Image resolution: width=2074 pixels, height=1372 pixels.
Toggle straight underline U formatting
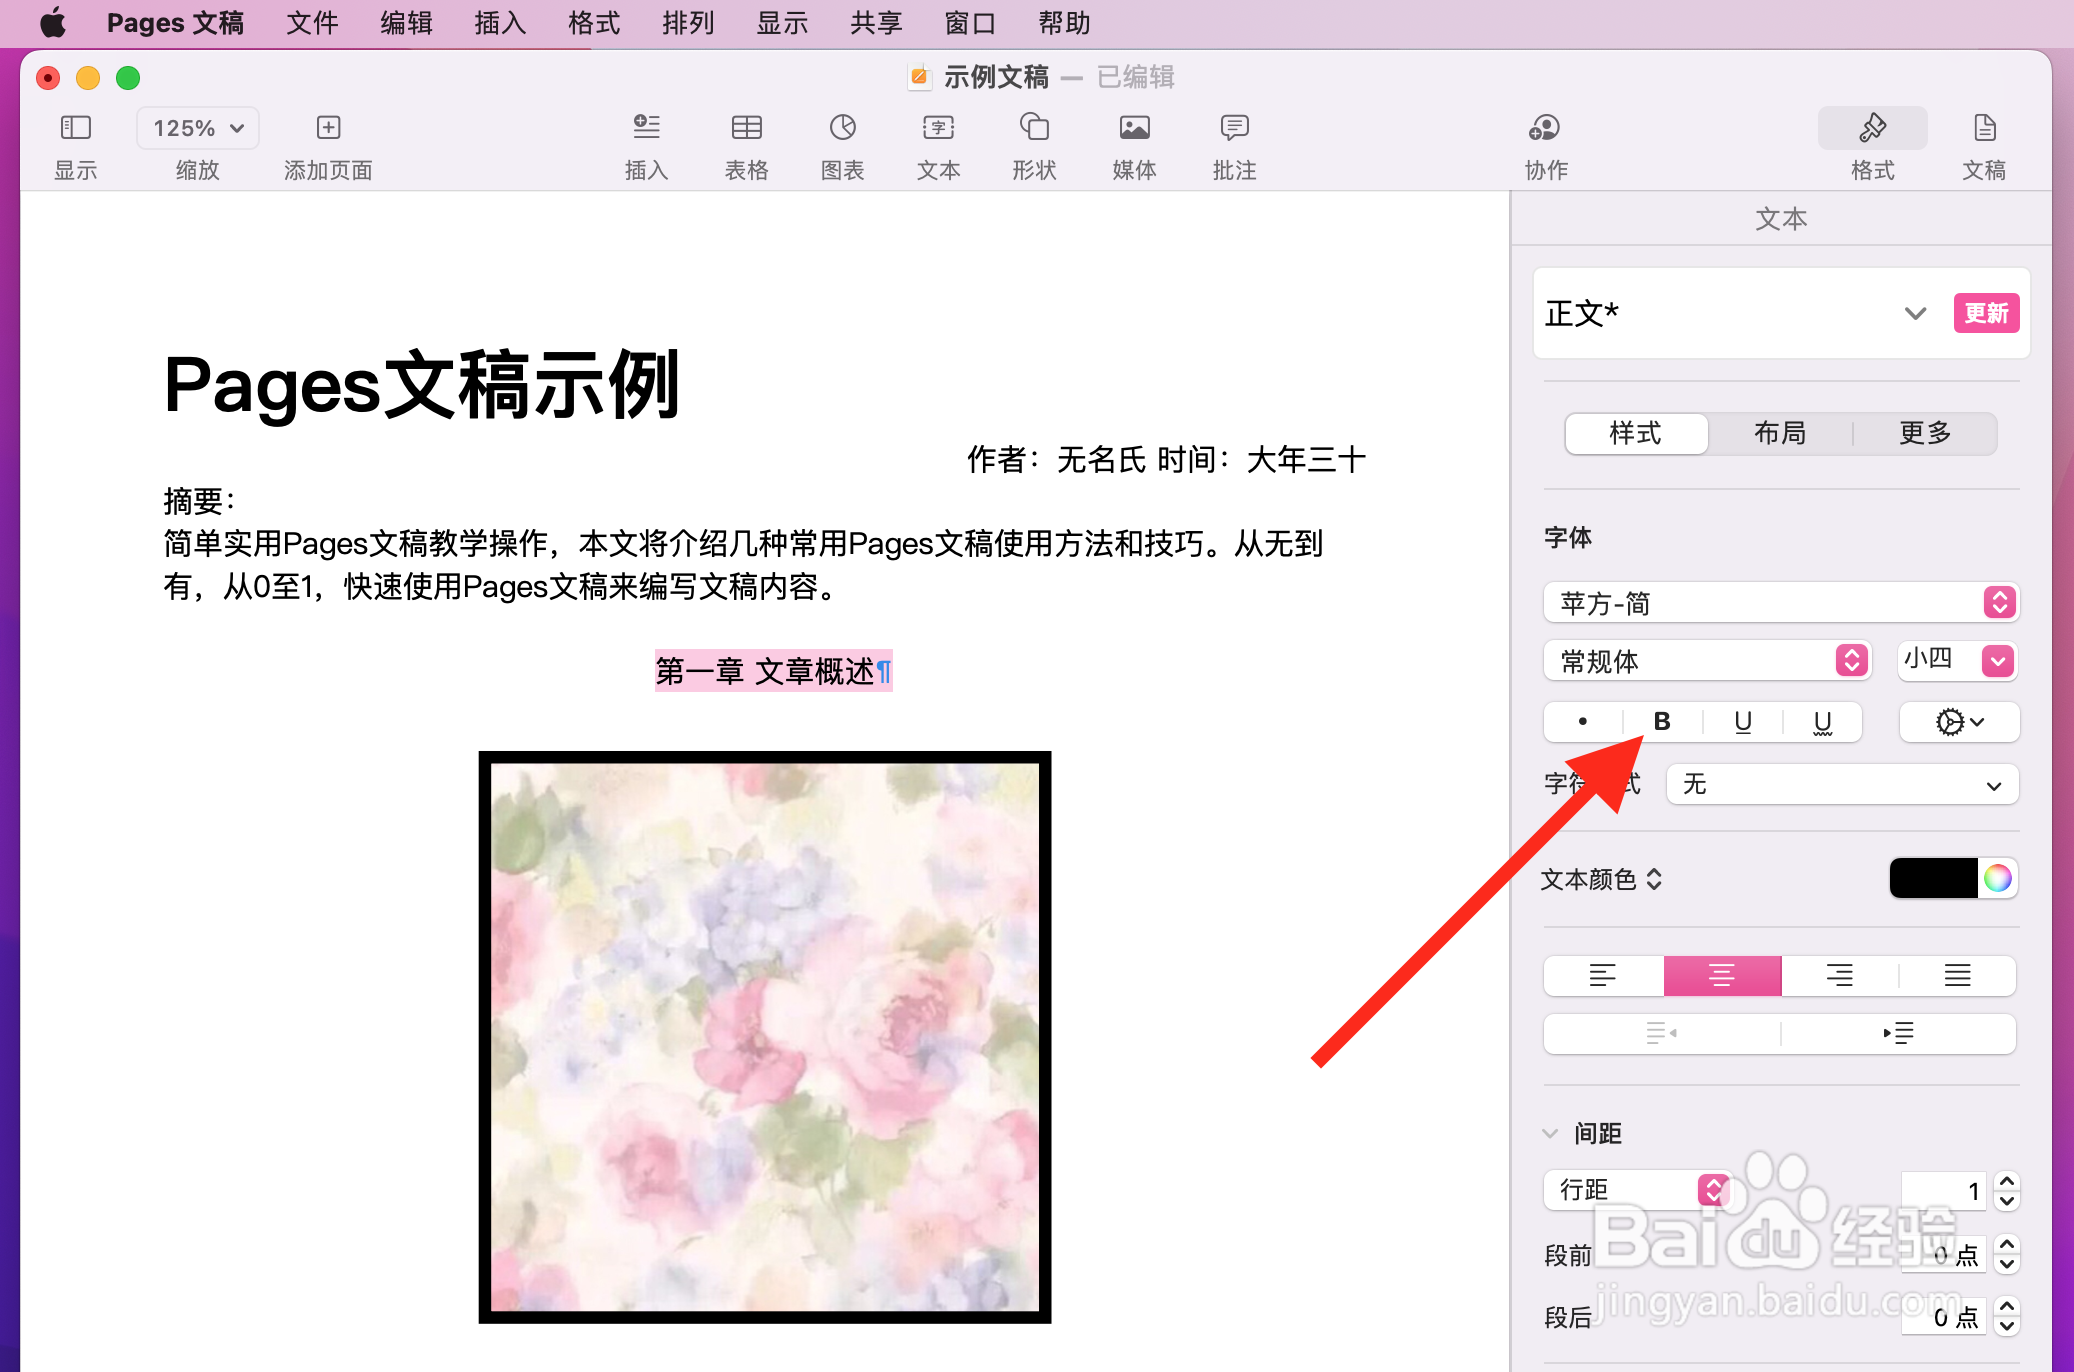click(1743, 722)
